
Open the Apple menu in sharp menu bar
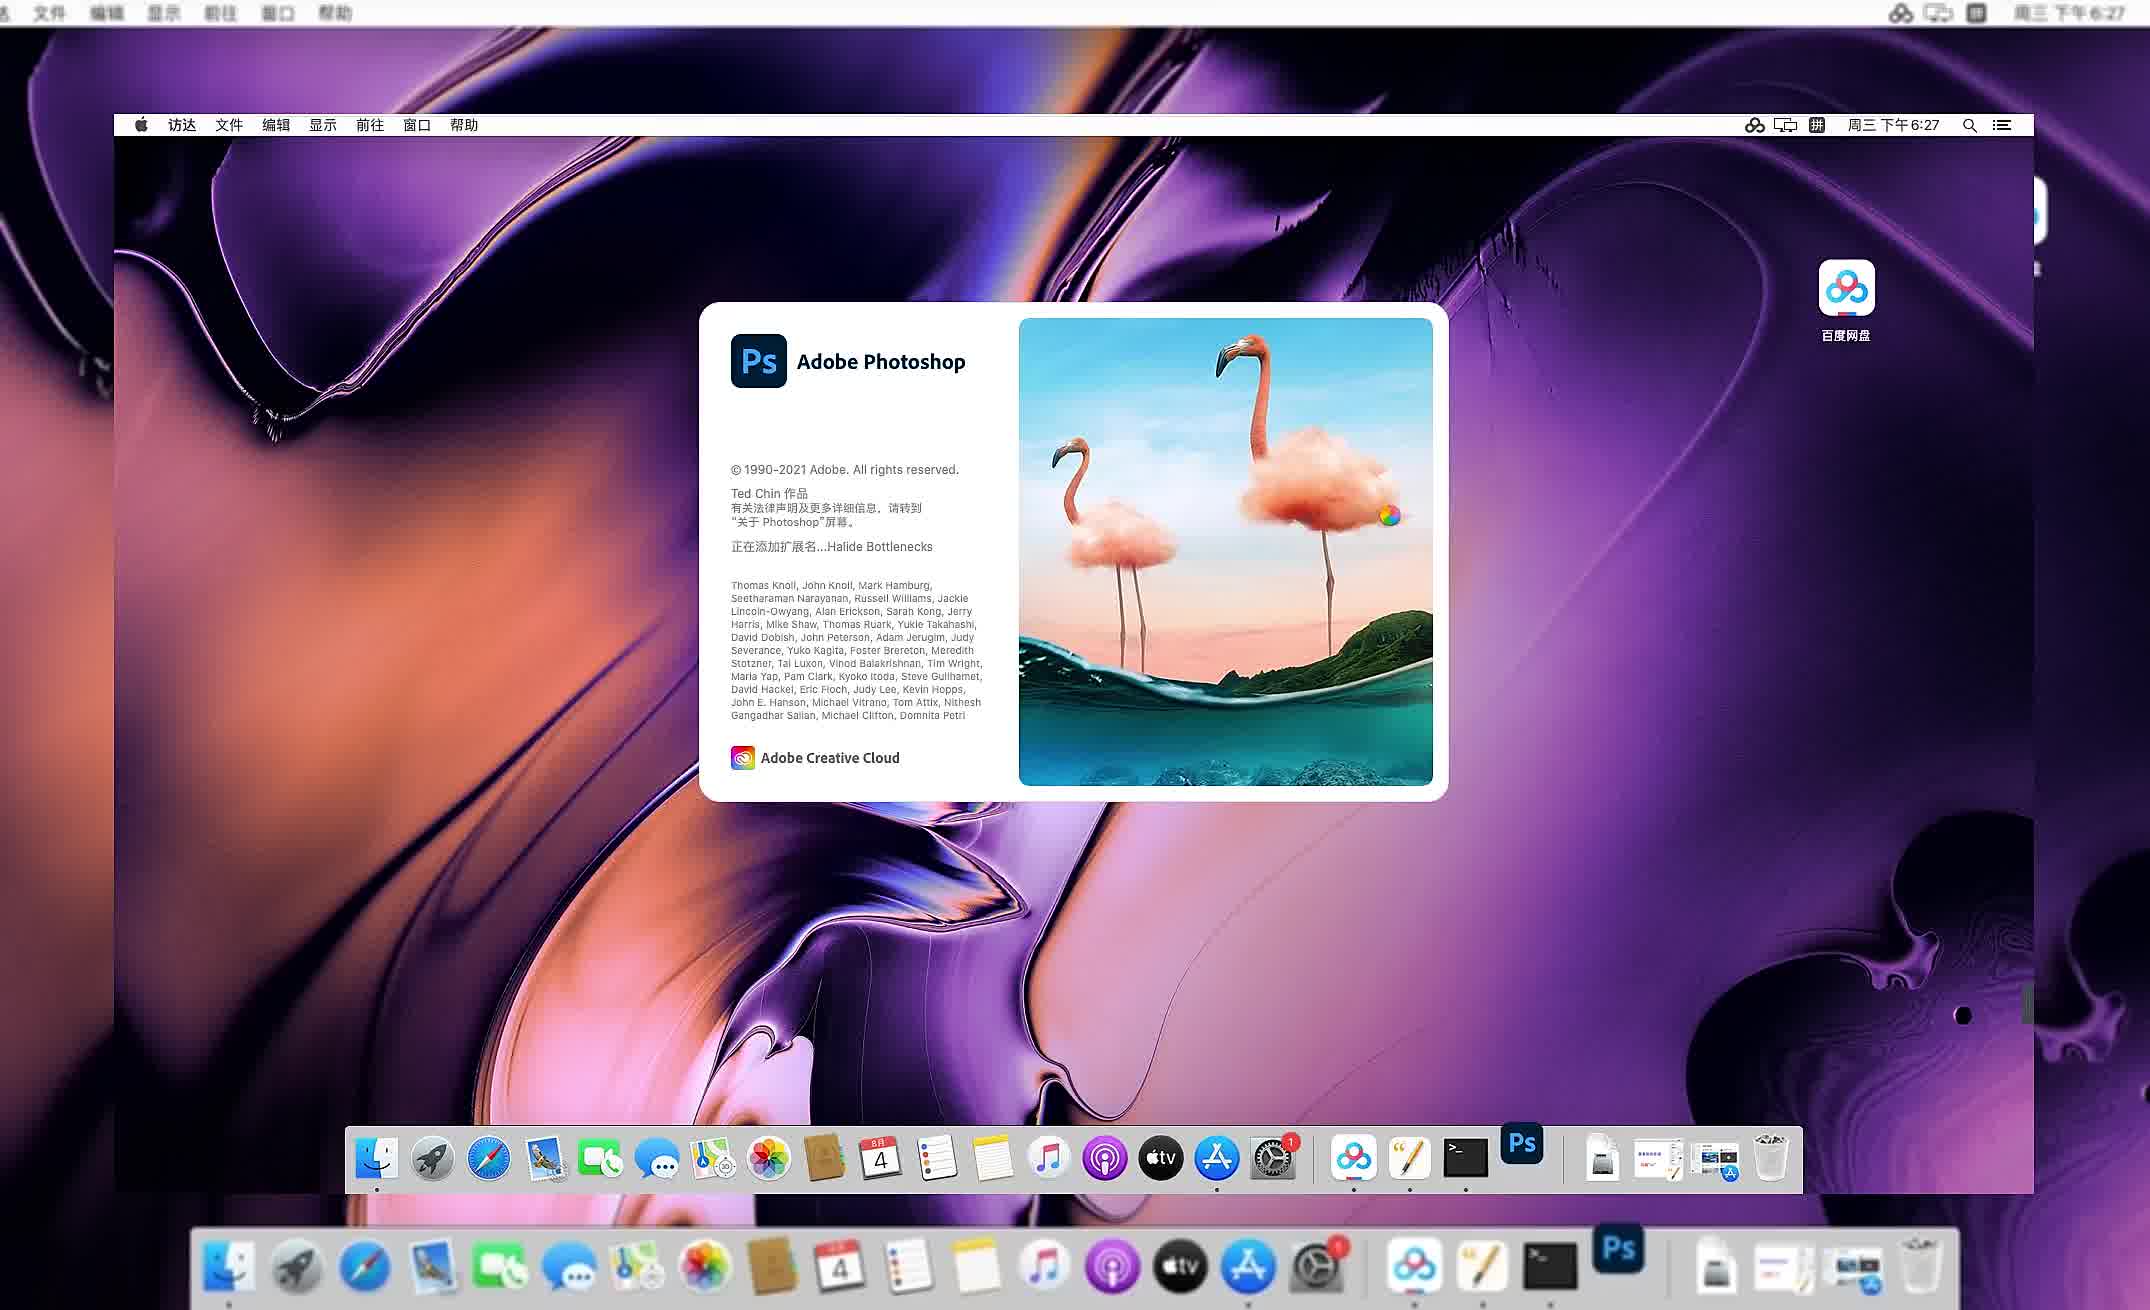[x=141, y=125]
